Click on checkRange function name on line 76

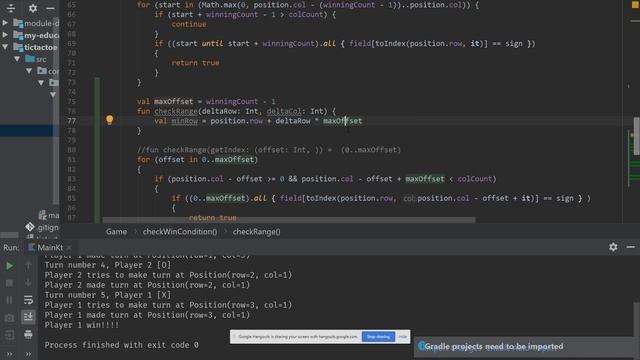coord(176,111)
